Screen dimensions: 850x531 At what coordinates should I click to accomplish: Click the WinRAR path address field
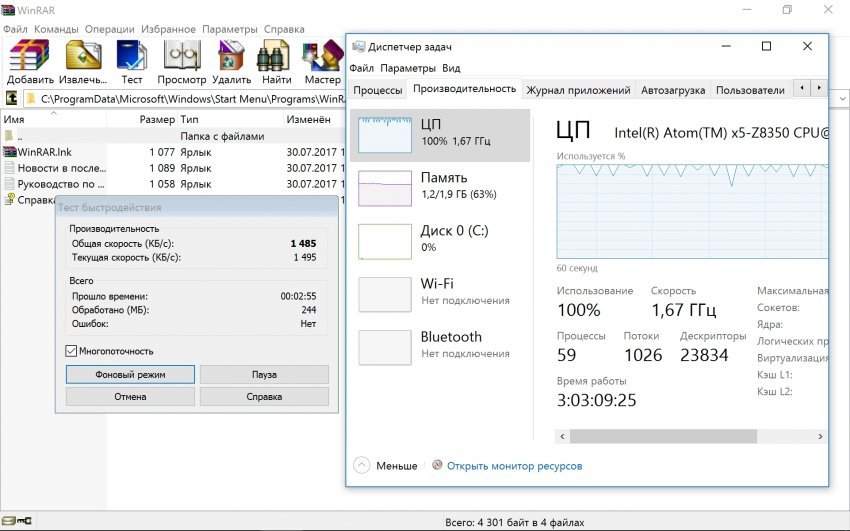(184, 99)
